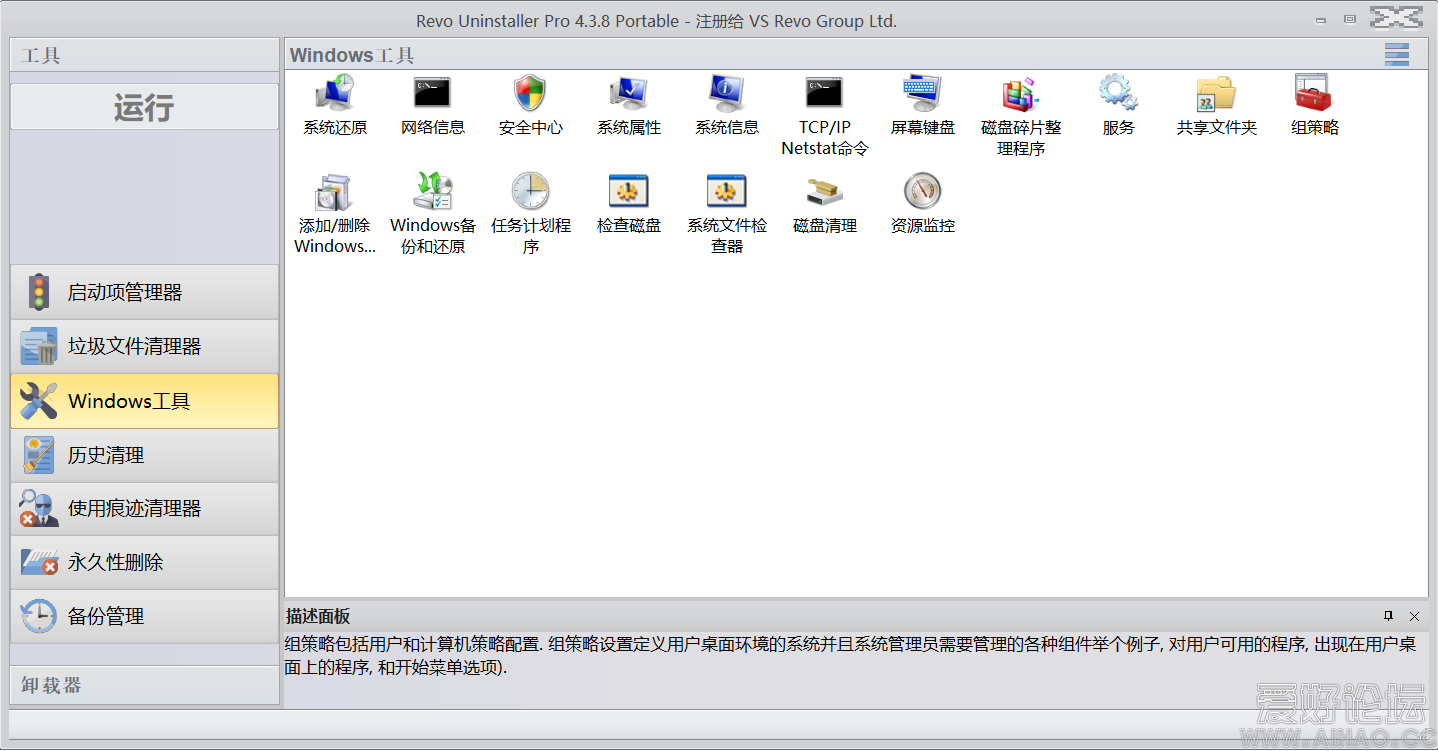Switch to 启动项管理器 in sidebar

144,293
